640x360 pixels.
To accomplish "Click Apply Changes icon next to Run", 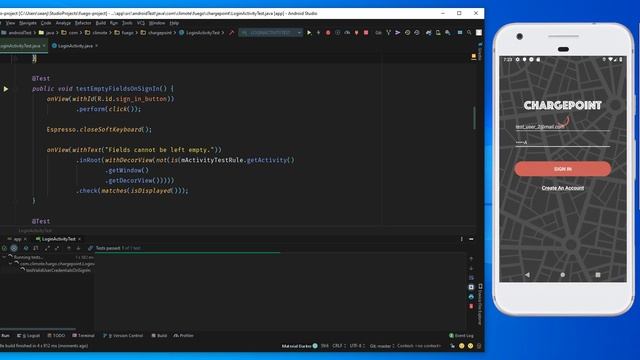I will point(318,33).
